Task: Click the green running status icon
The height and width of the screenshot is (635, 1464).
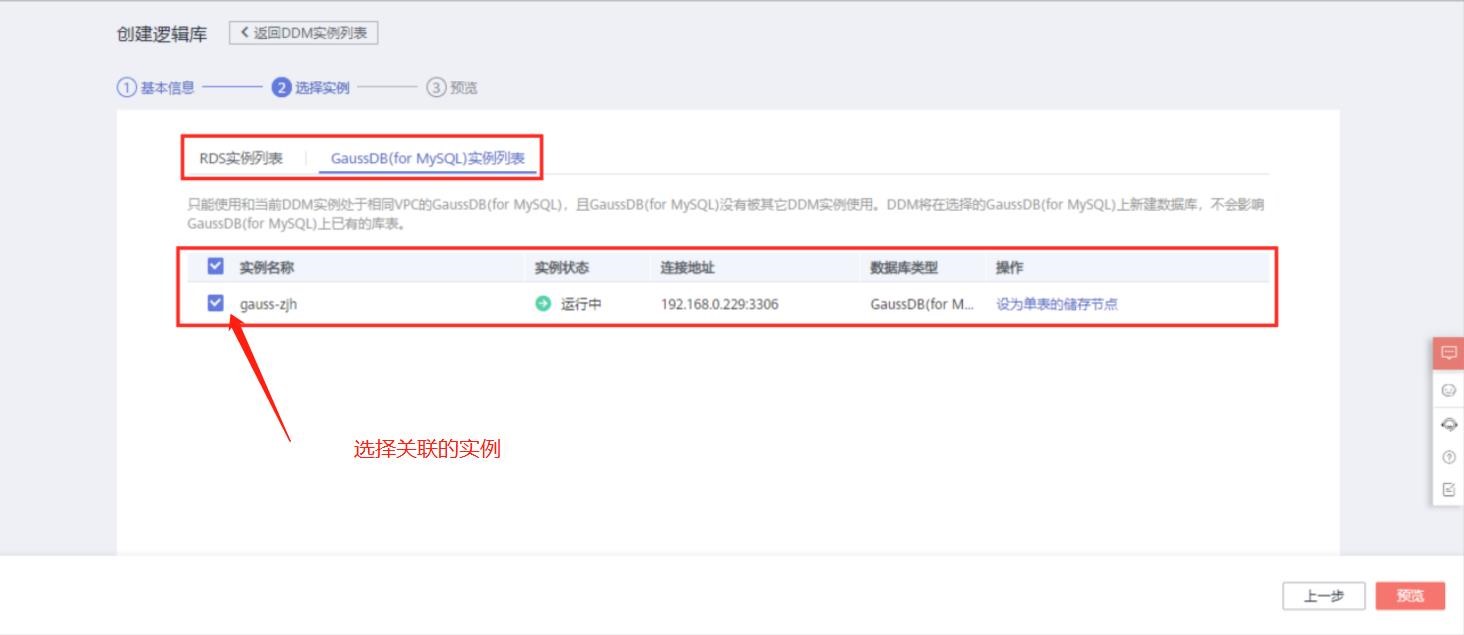Action: [543, 304]
